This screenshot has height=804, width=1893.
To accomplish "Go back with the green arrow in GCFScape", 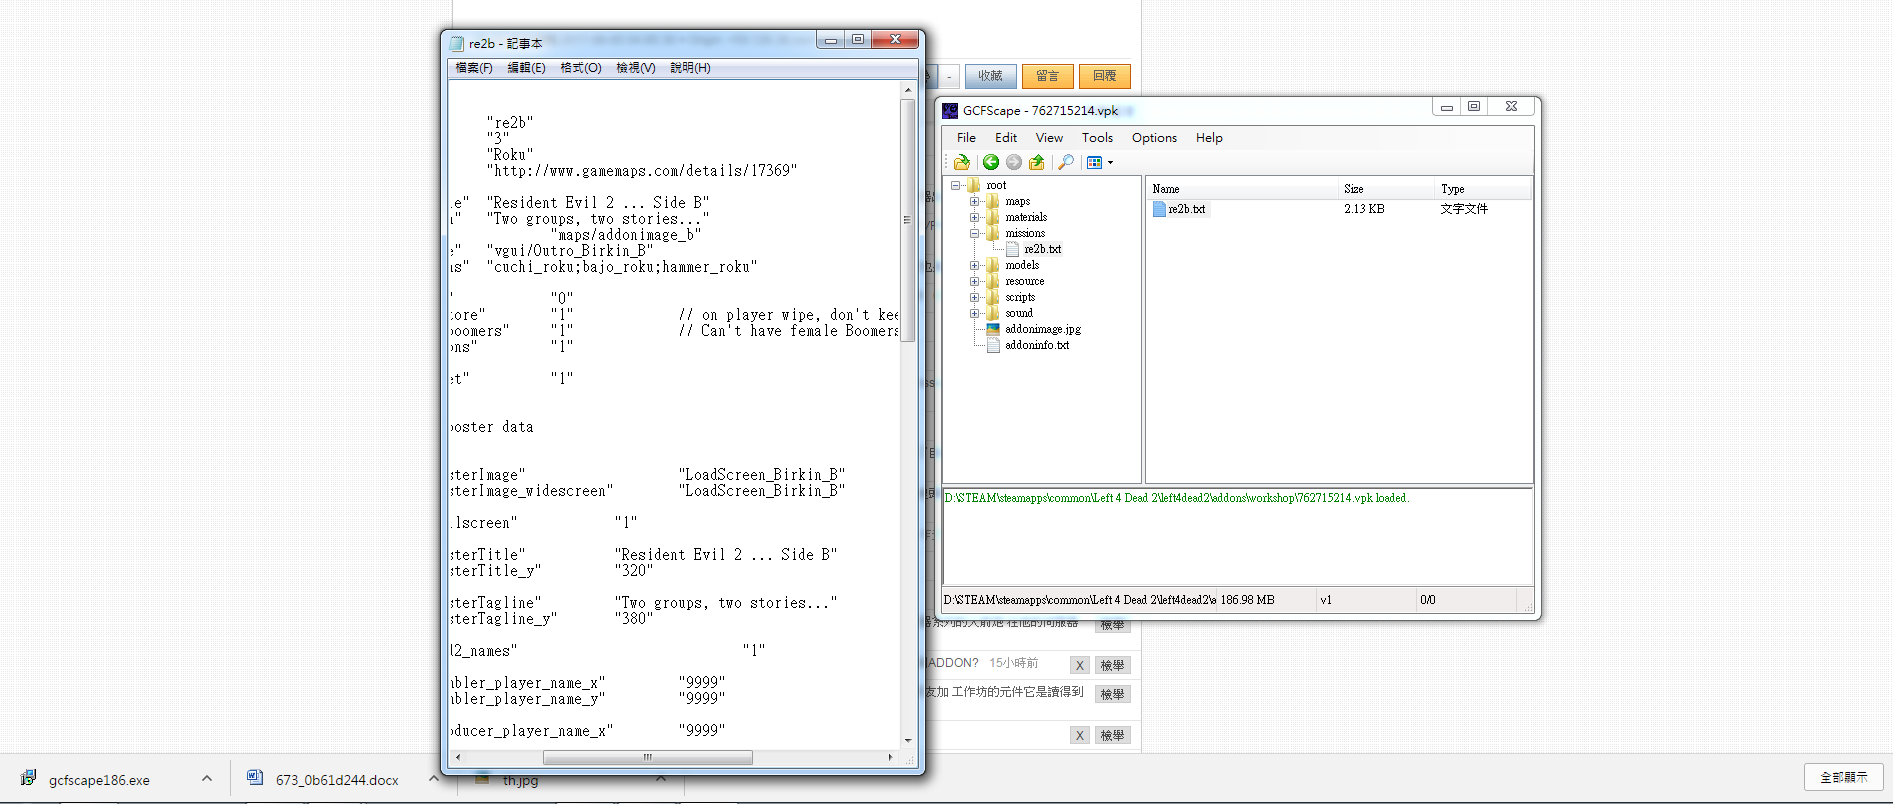I will click(991, 162).
